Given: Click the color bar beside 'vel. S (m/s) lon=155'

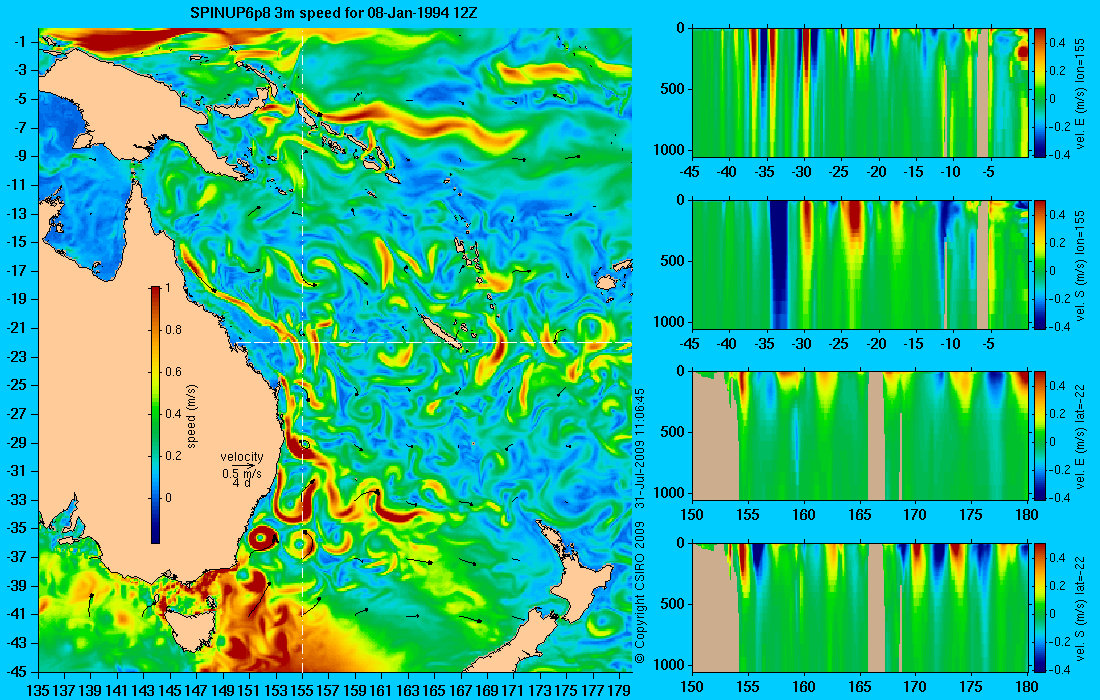Looking at the screenshot, I should click(x=1039, y=264).
